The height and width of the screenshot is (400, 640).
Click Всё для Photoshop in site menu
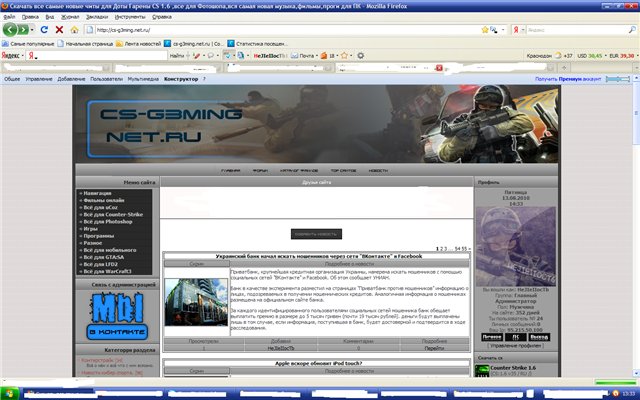[x=107, y=222]
